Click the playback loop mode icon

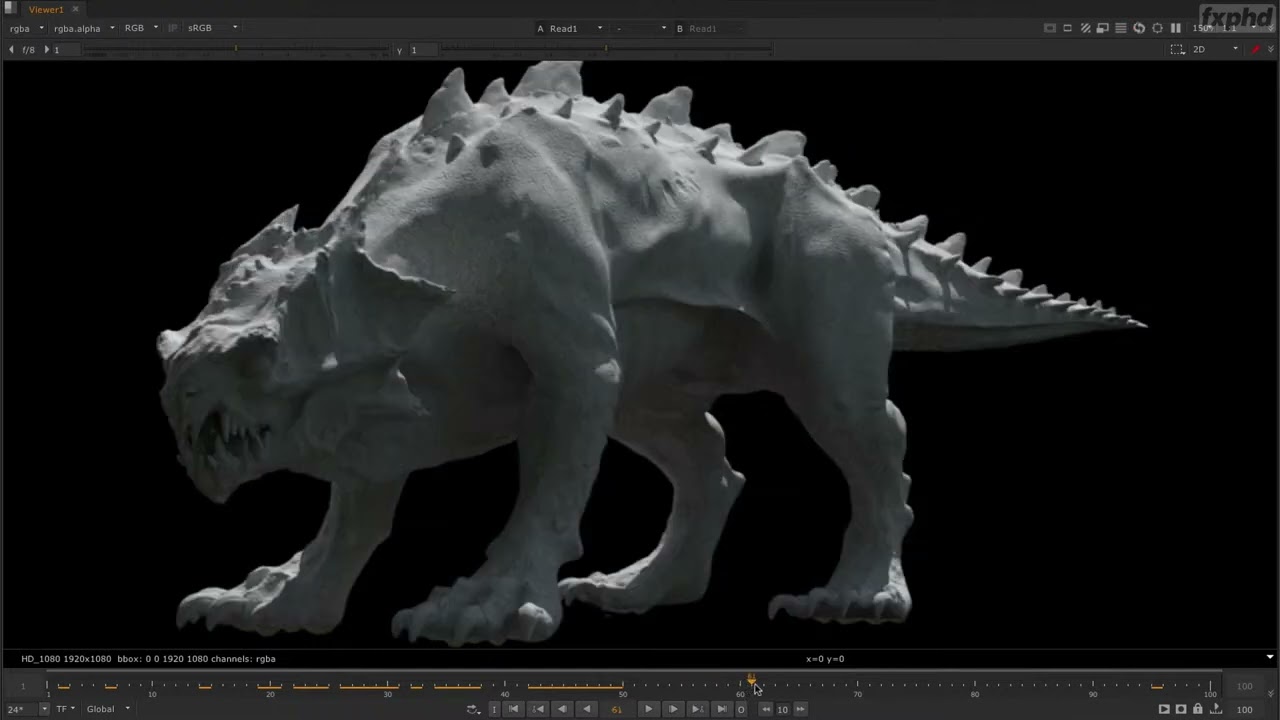[473, 709]
